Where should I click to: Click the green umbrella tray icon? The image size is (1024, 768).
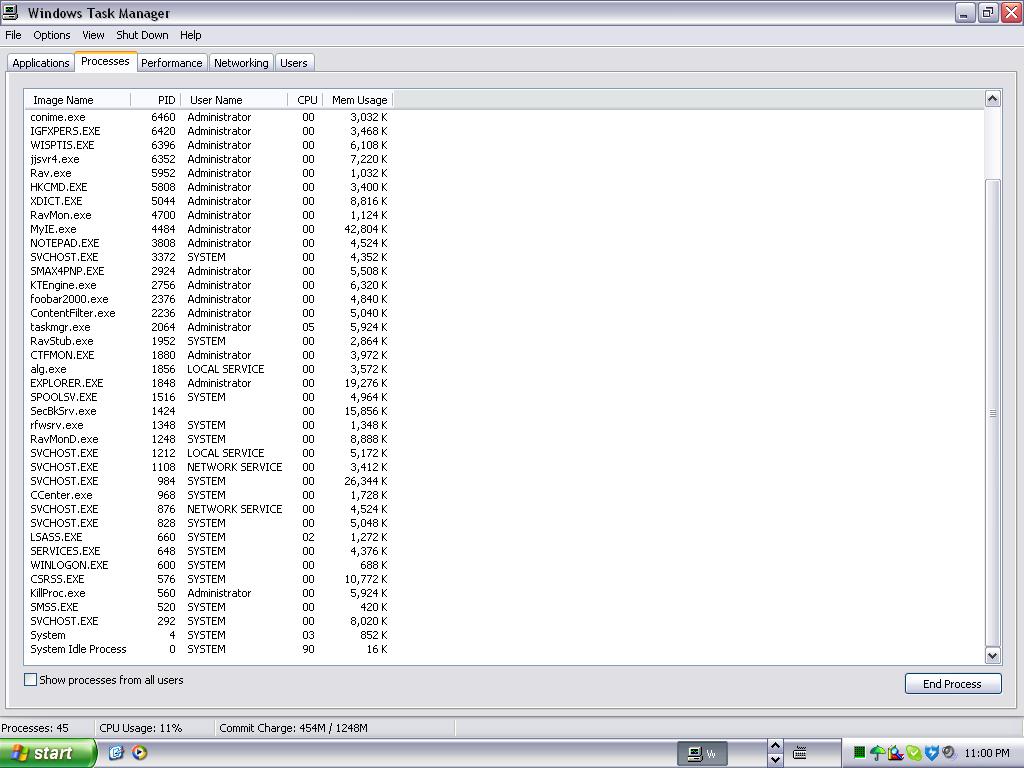(x=878, y=753)
